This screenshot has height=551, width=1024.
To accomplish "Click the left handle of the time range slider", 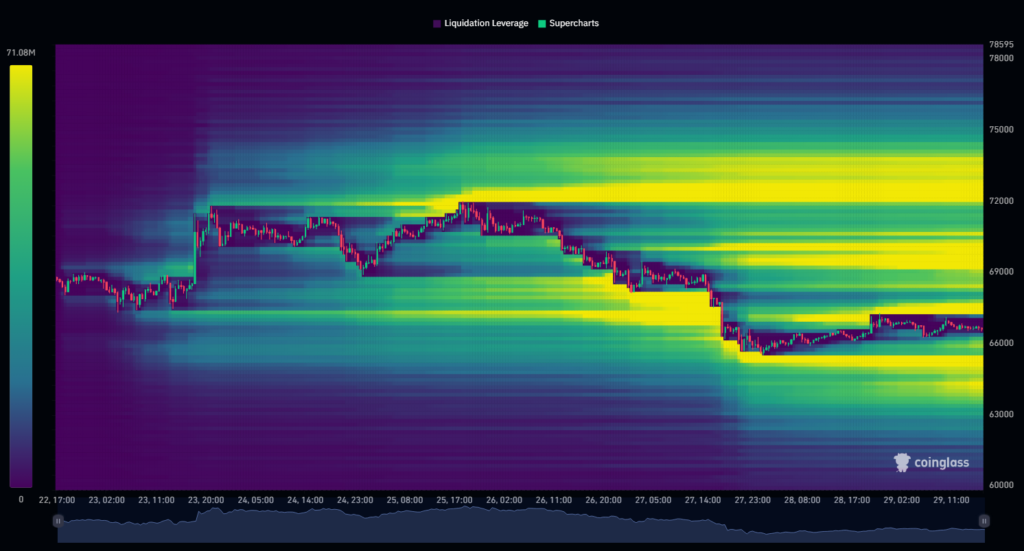I will (59, 520).
